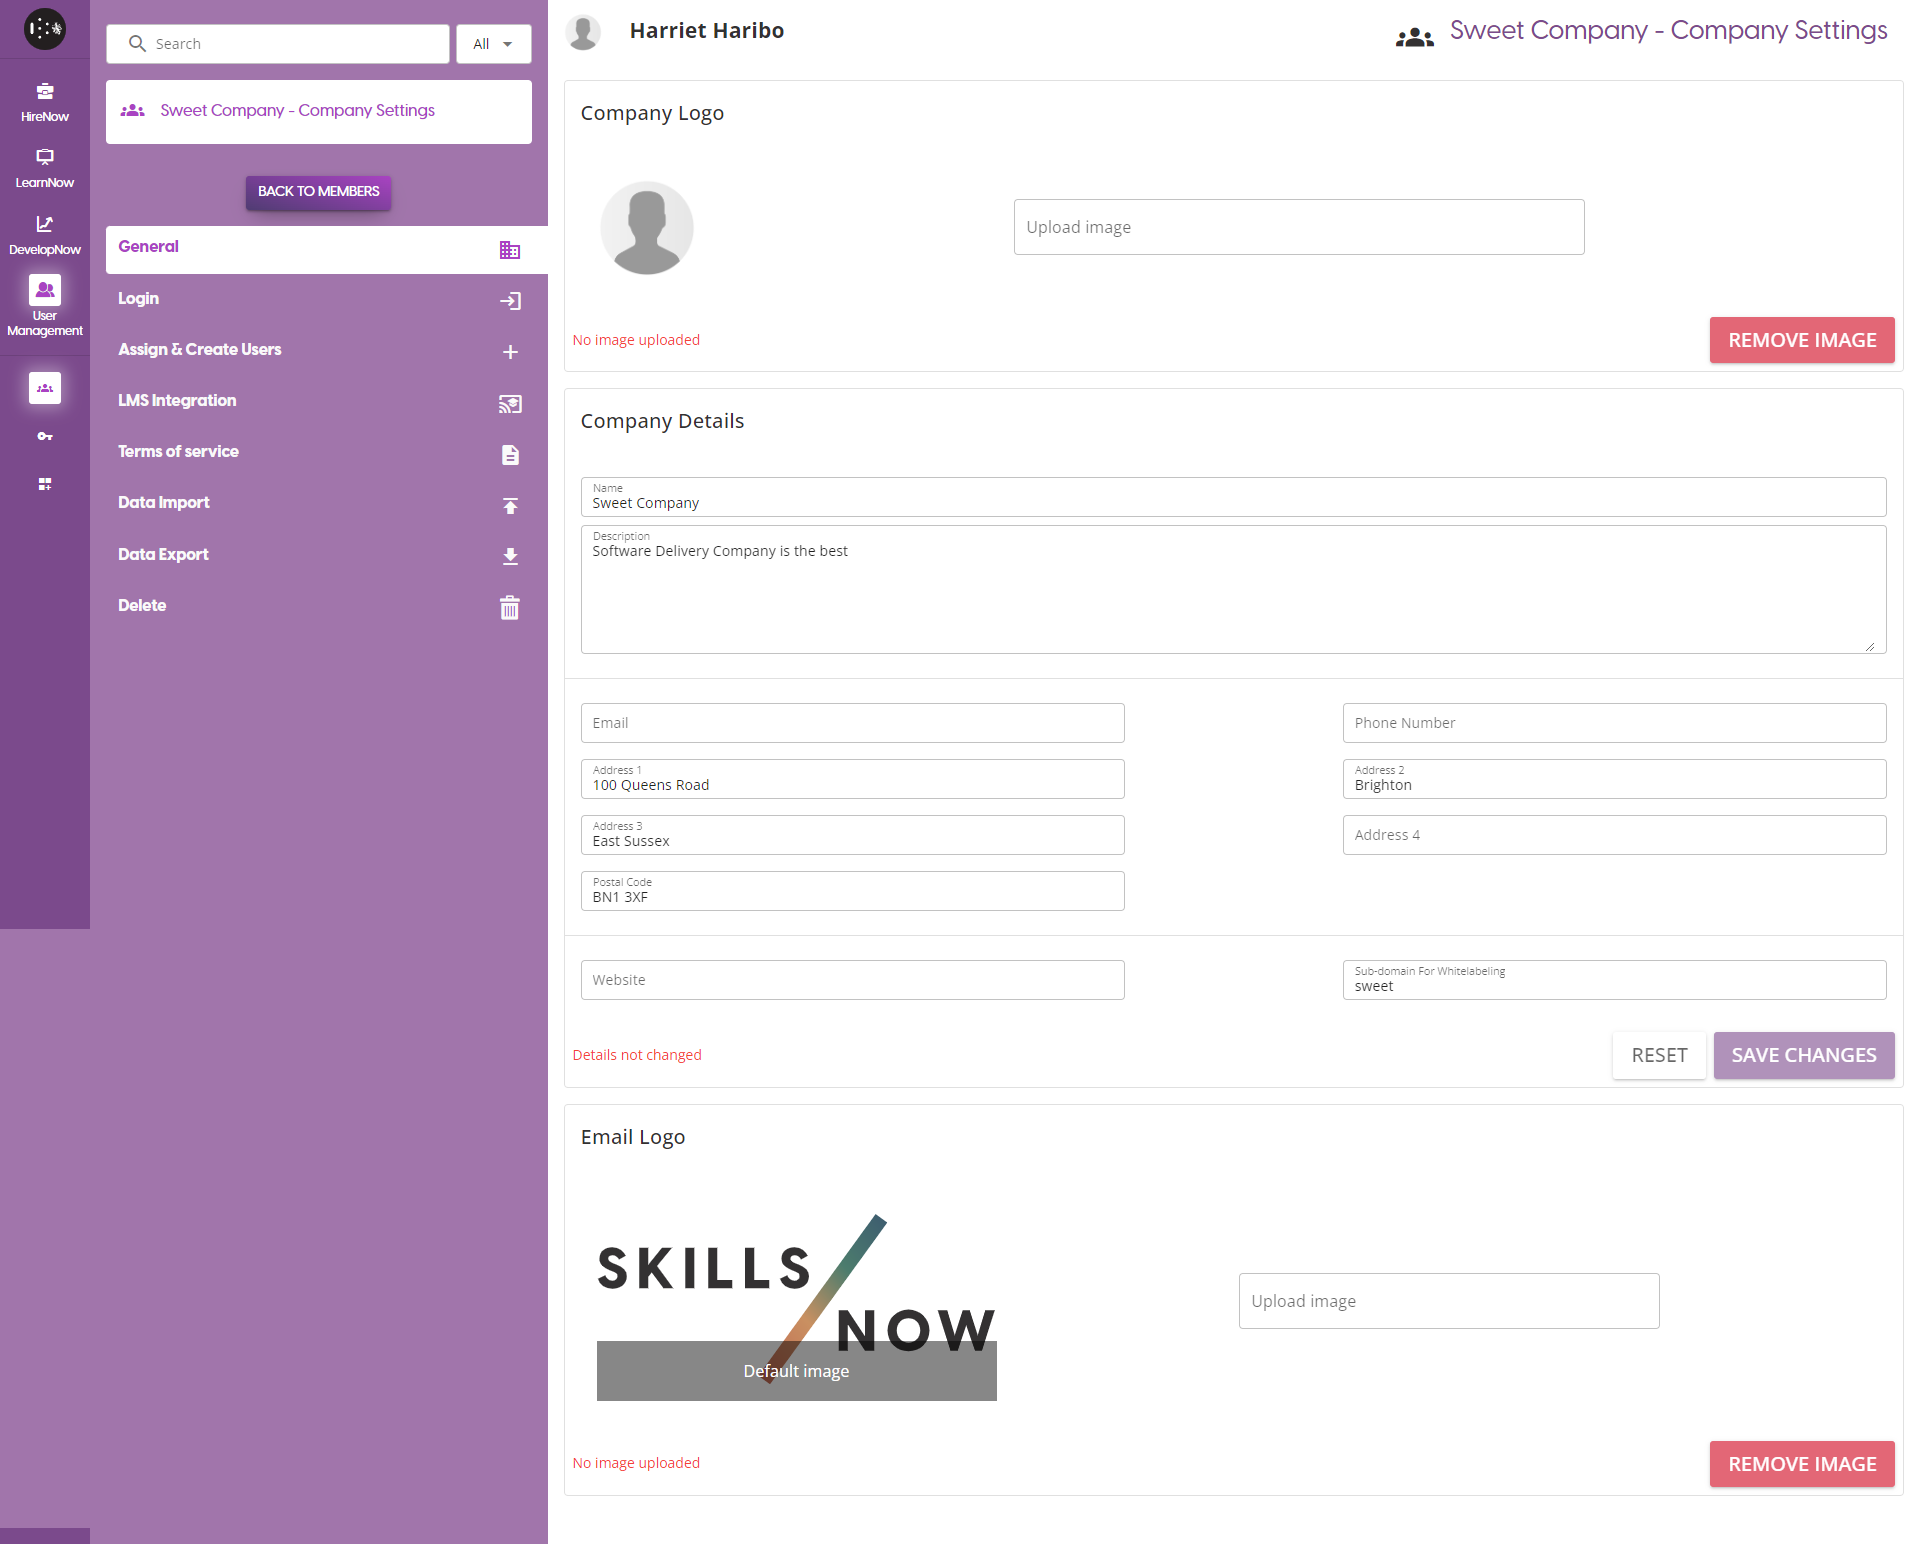The image size is (1920, 1544).
Task: Open the LearnNow module icon
Action: (x=45, y=157)
